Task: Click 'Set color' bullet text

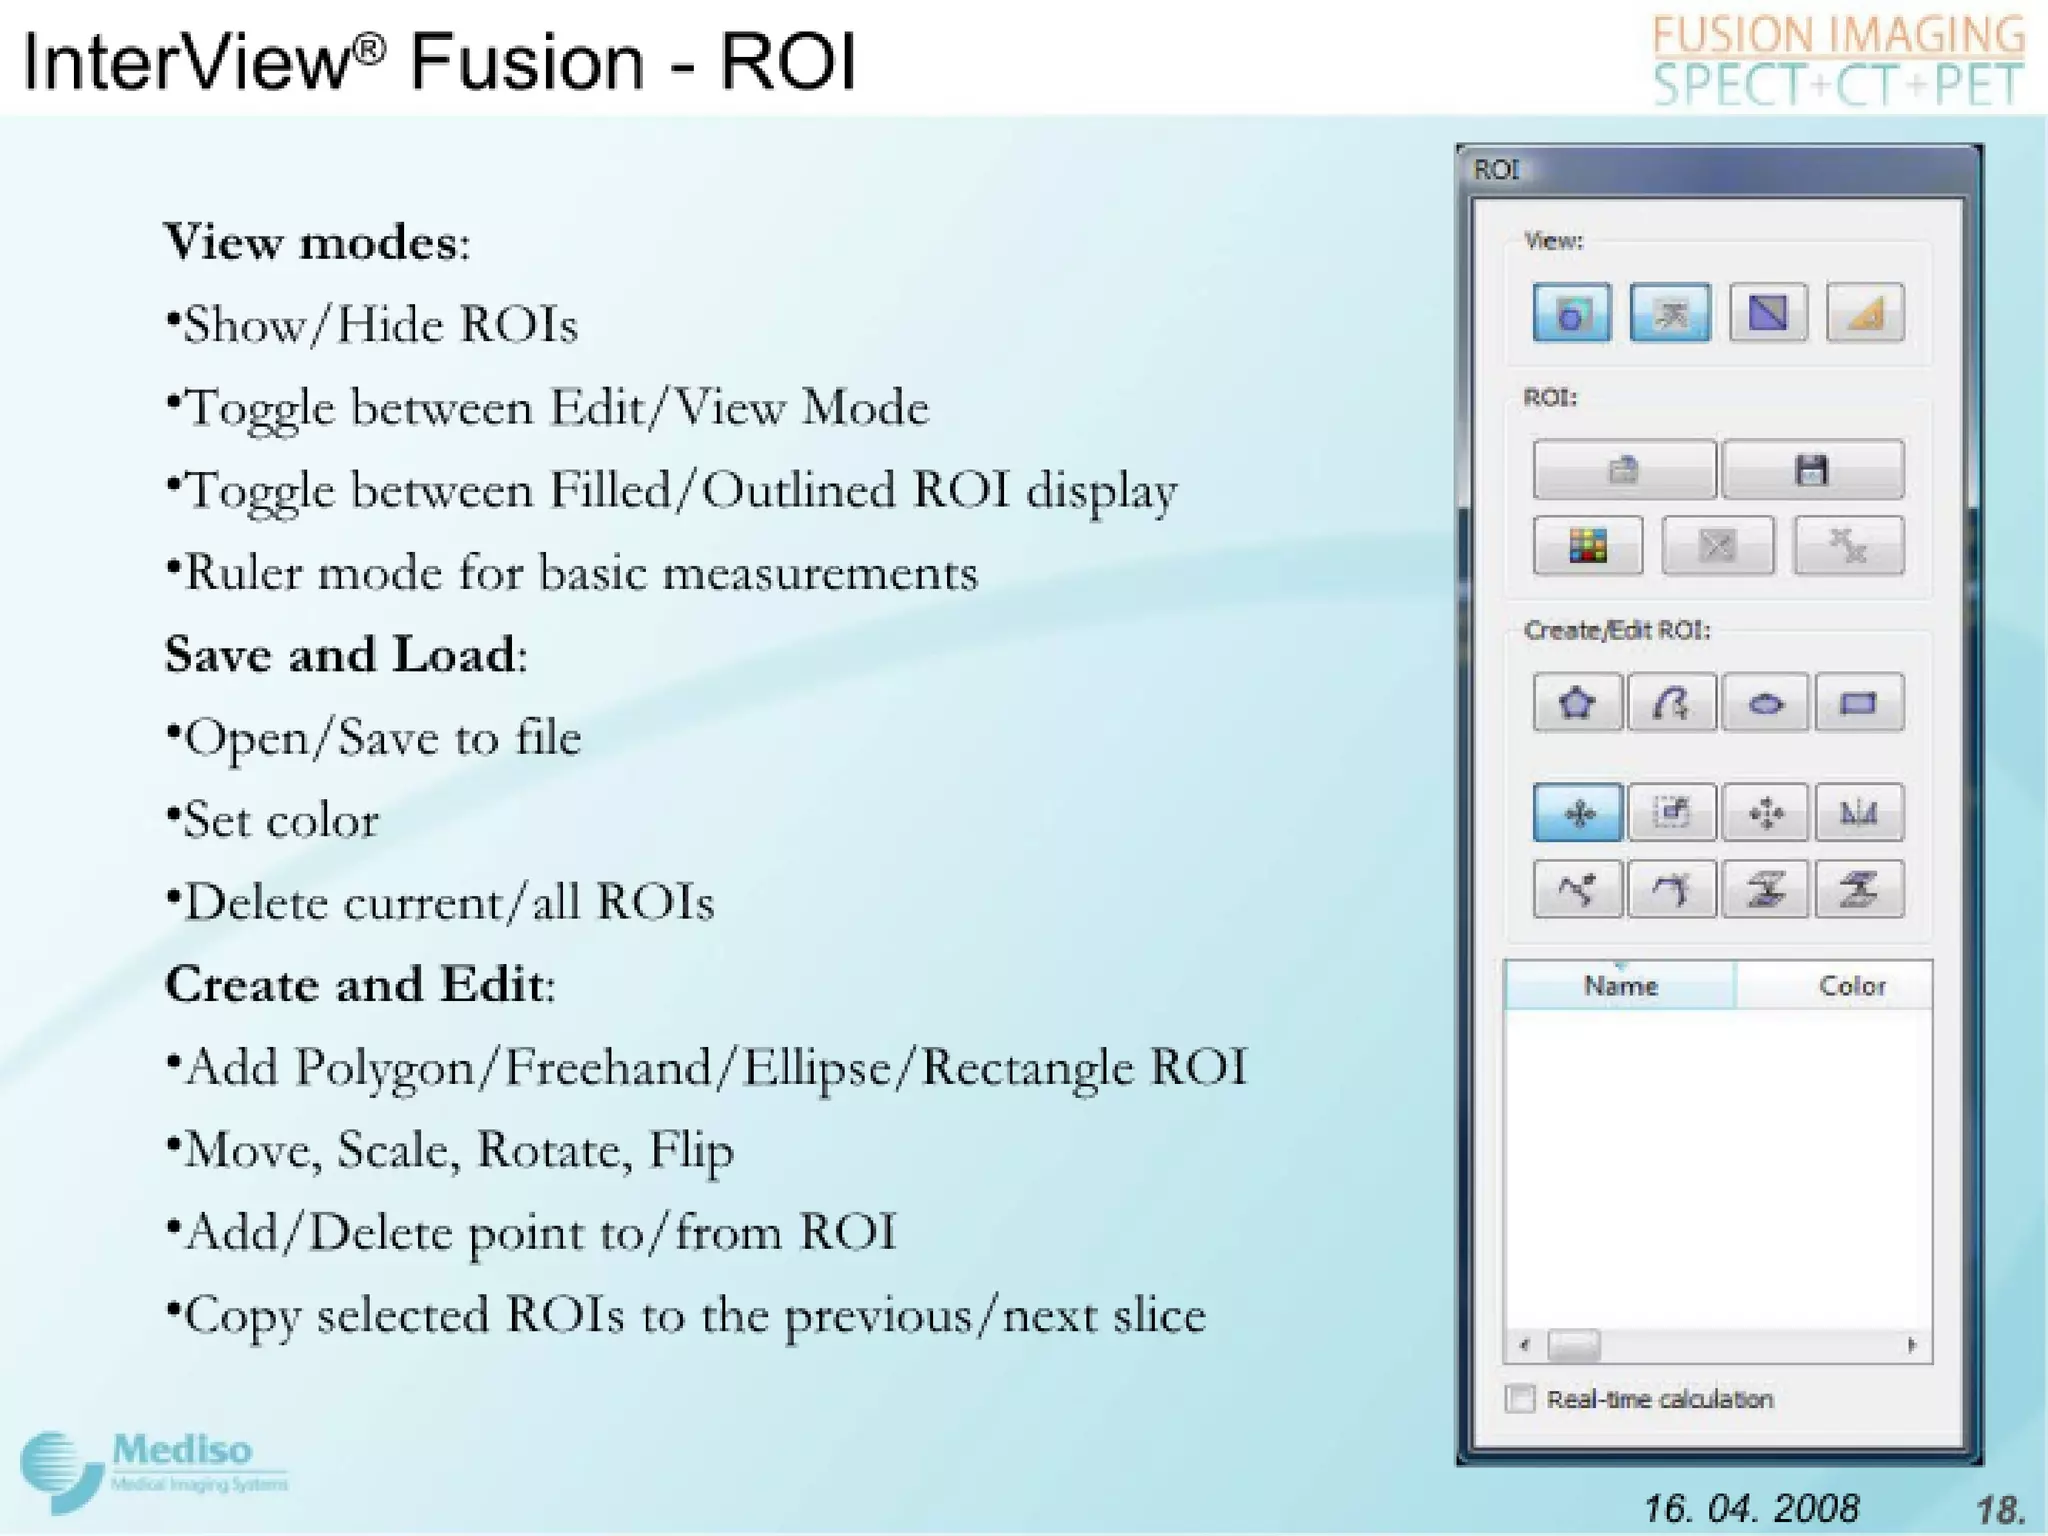Action: (x=273, y=821)
